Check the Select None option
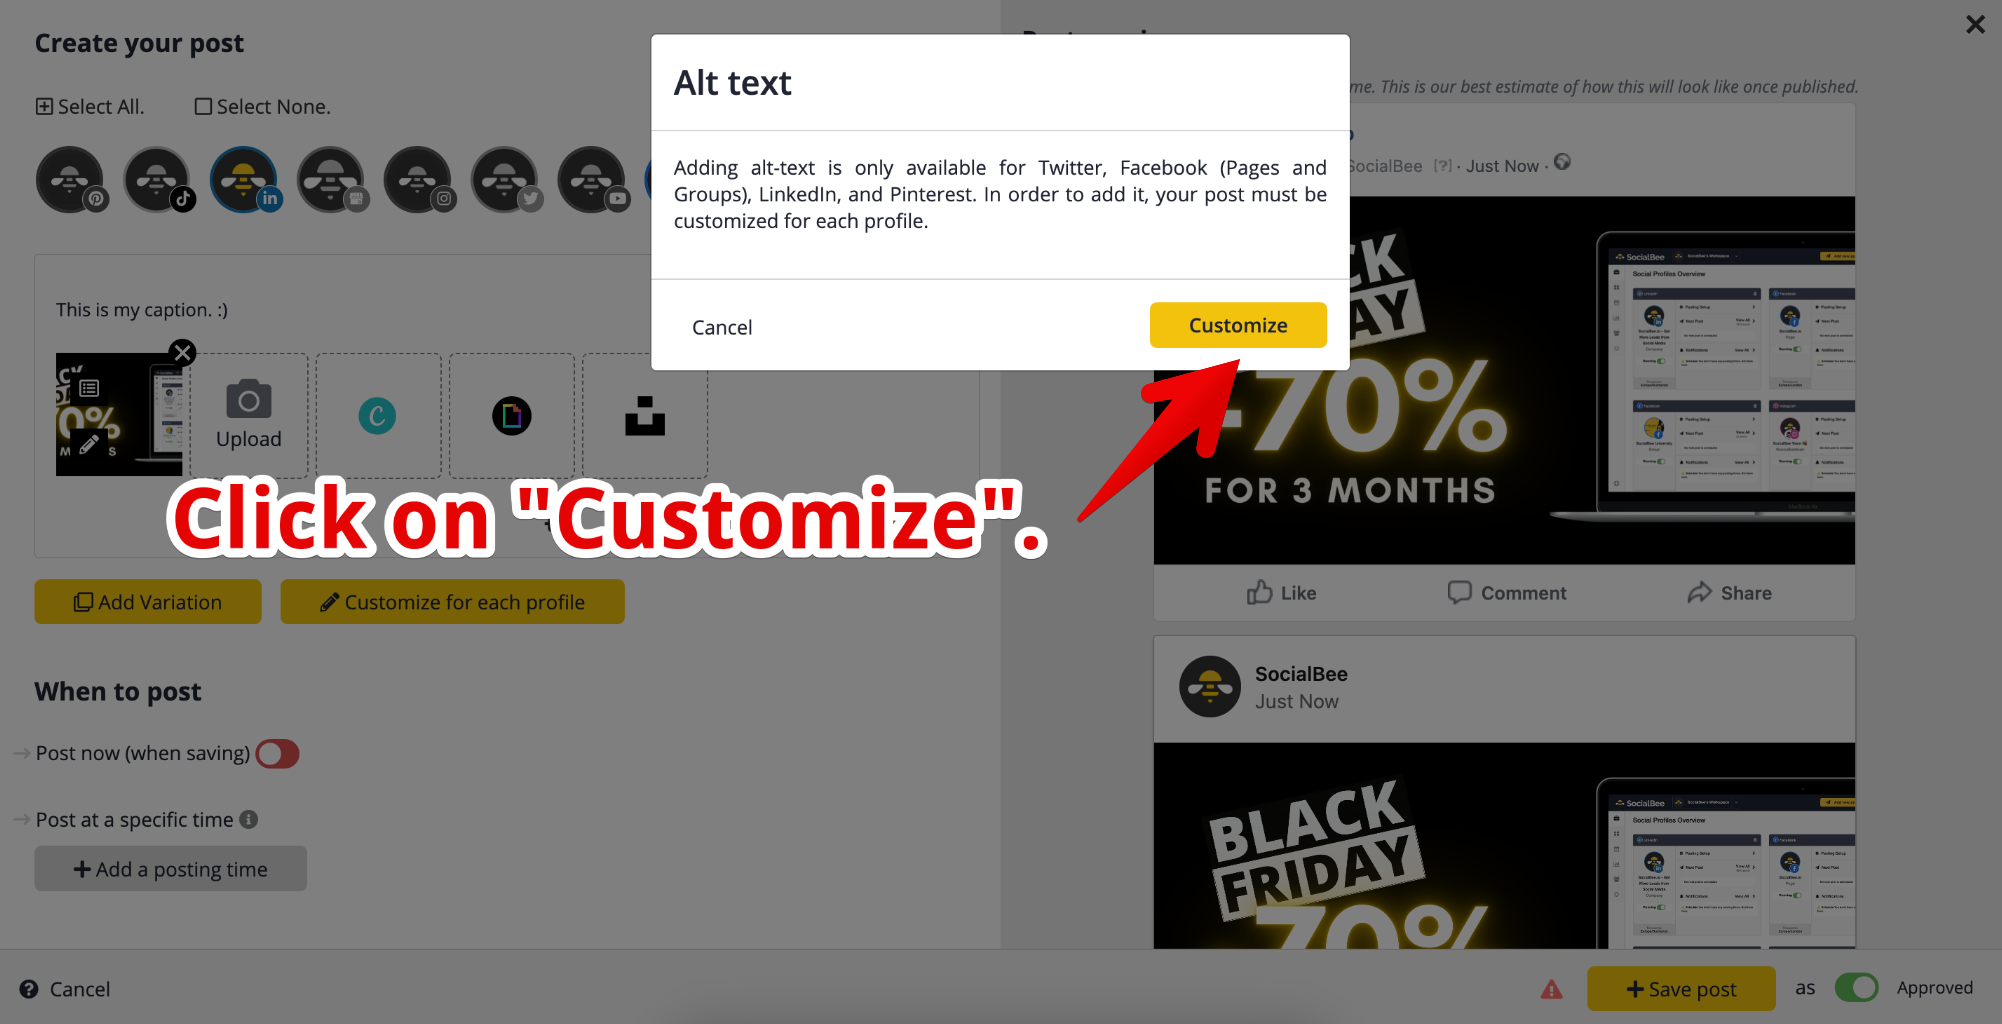The width and height of the screenshot is (2002, 1024). (x=263, y=106)
